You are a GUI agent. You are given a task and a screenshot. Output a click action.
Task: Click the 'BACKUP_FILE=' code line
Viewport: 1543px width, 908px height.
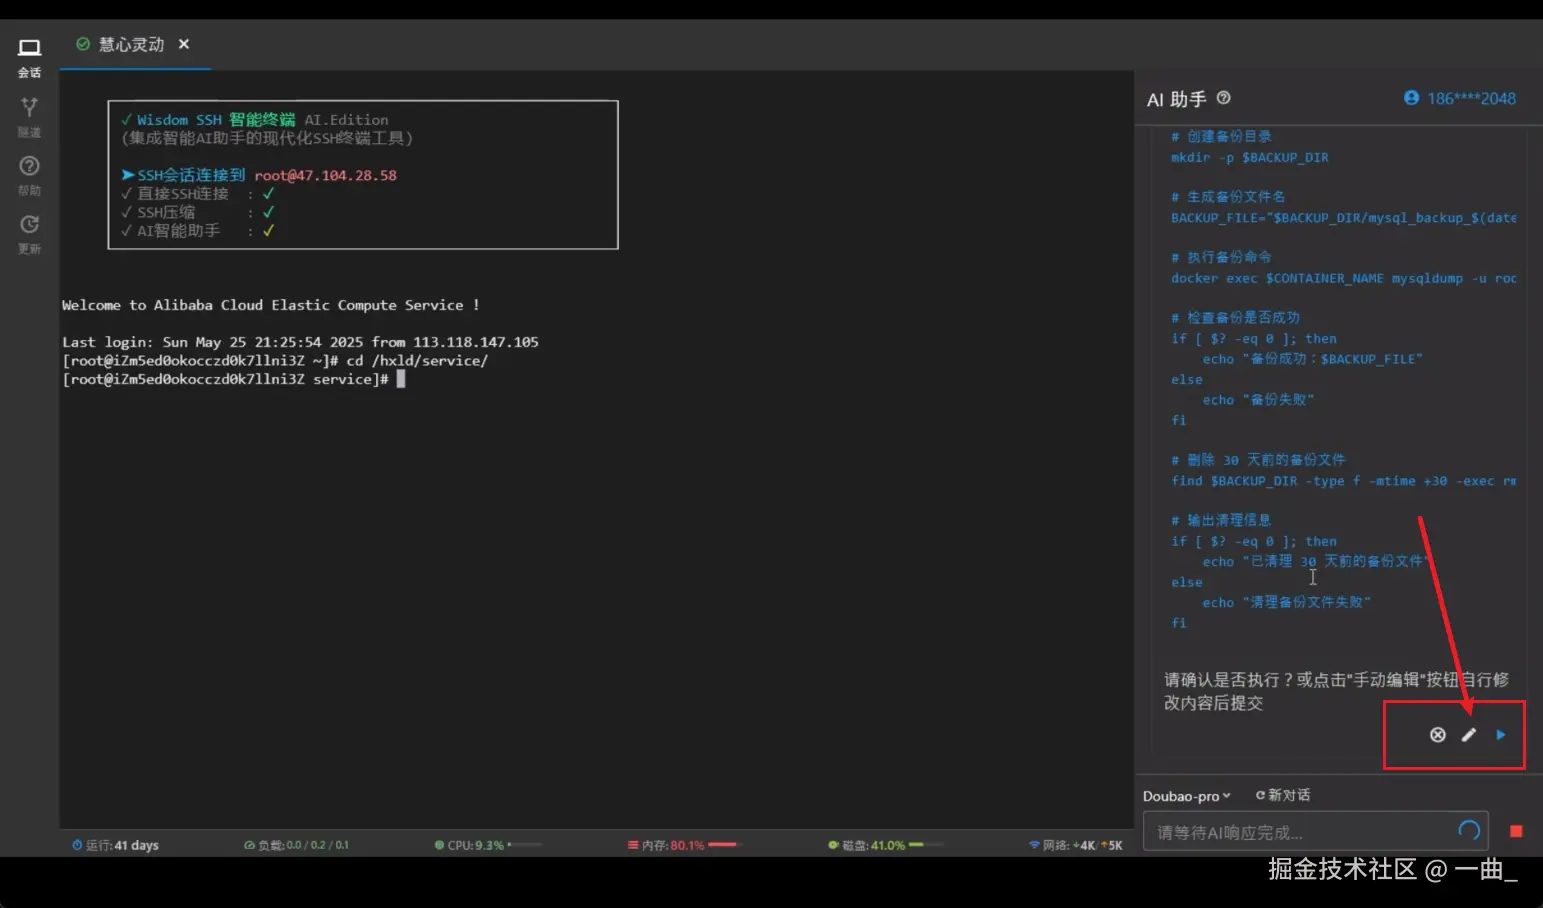1344,217
